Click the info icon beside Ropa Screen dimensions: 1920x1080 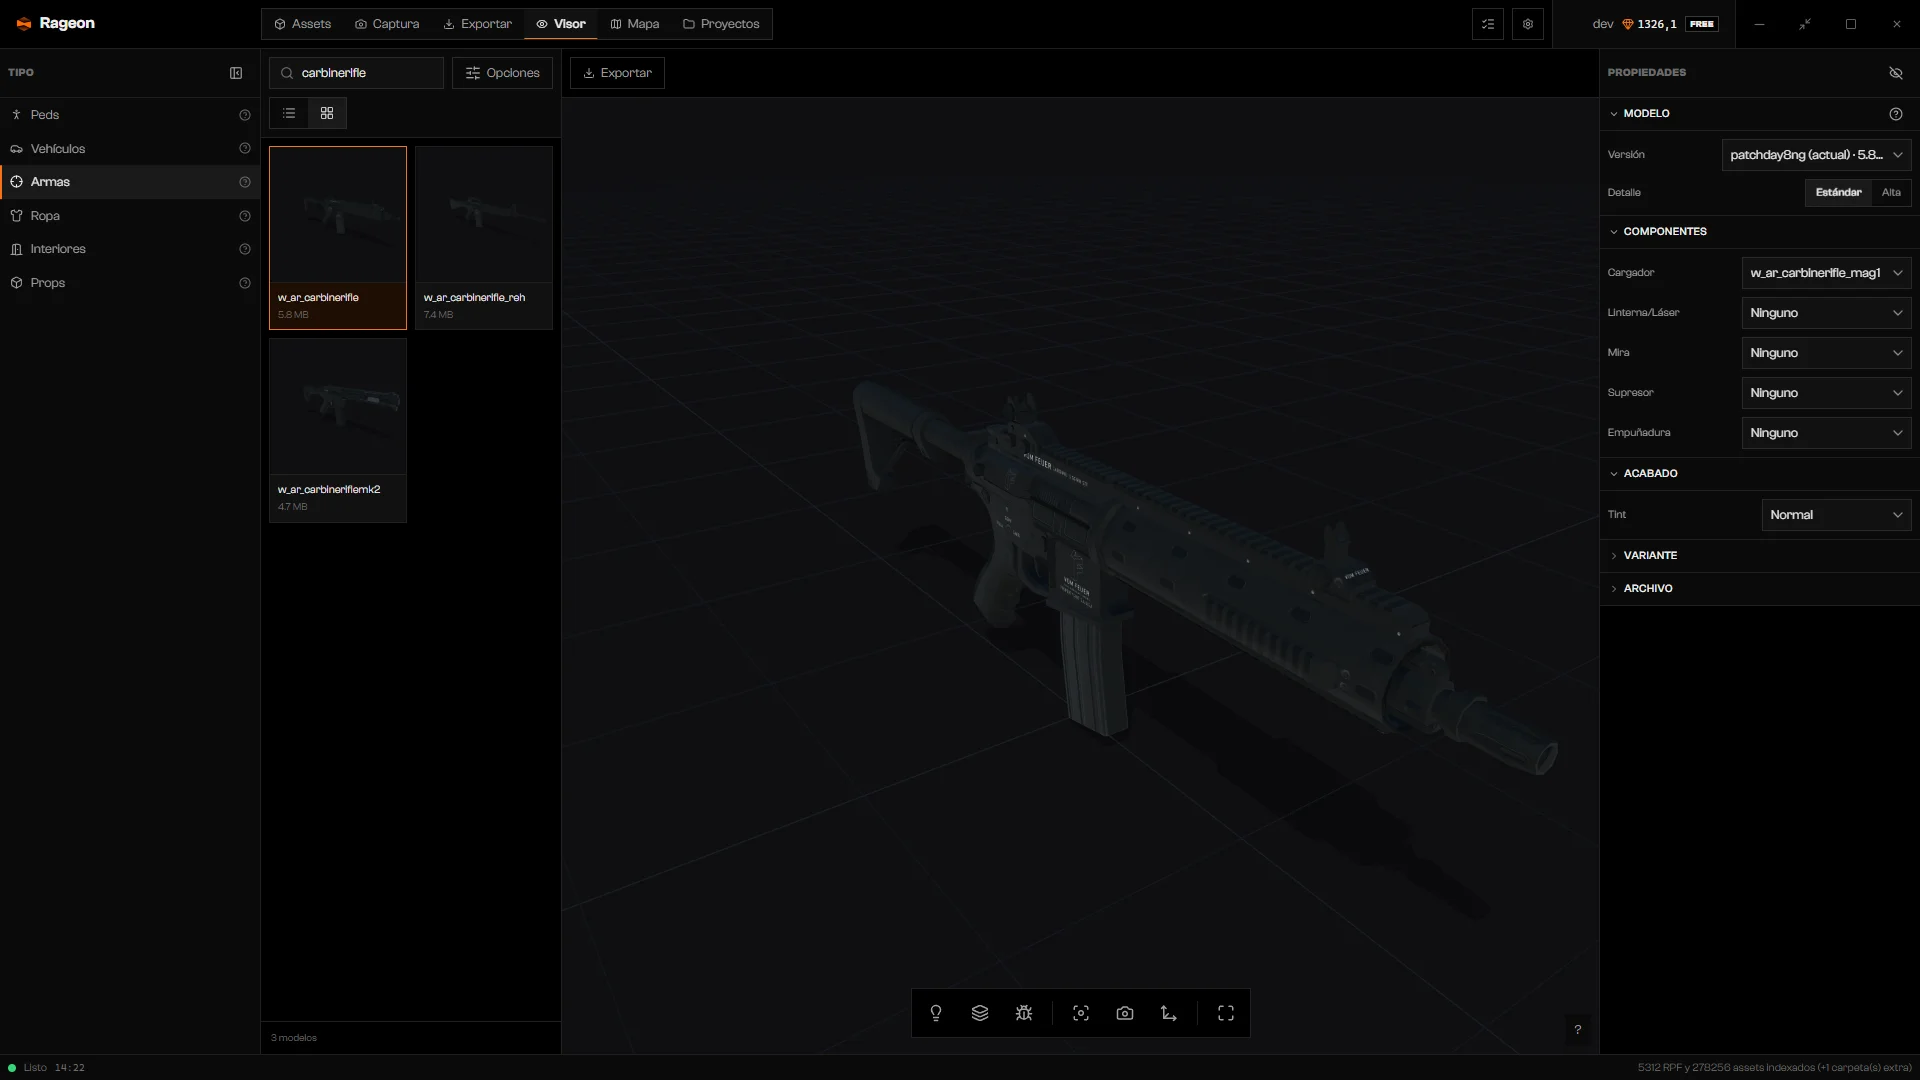[x=245, y=216]
